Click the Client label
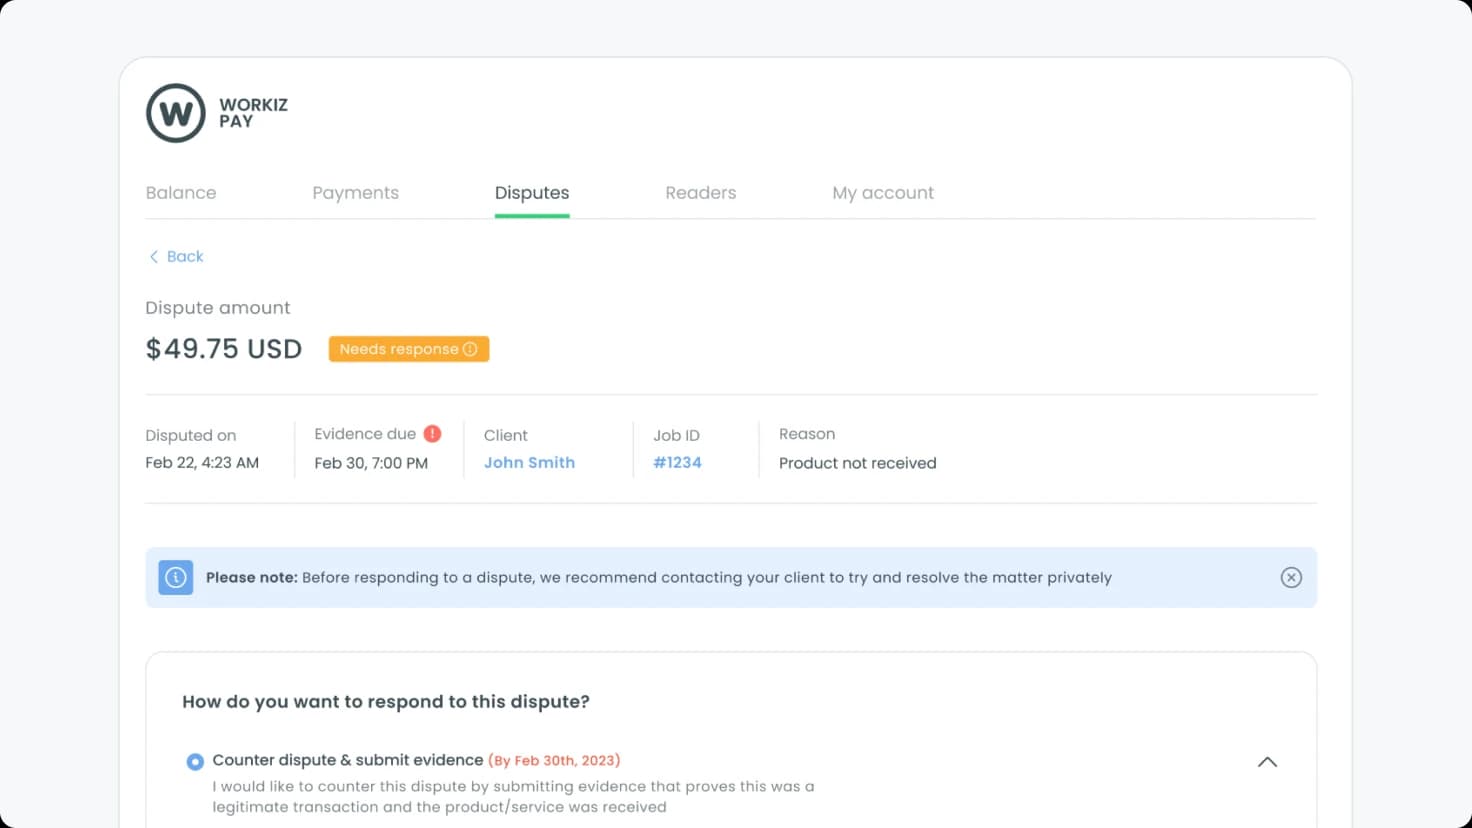The width and height of the screenshot is (1472, 828). tap(506, 435)
